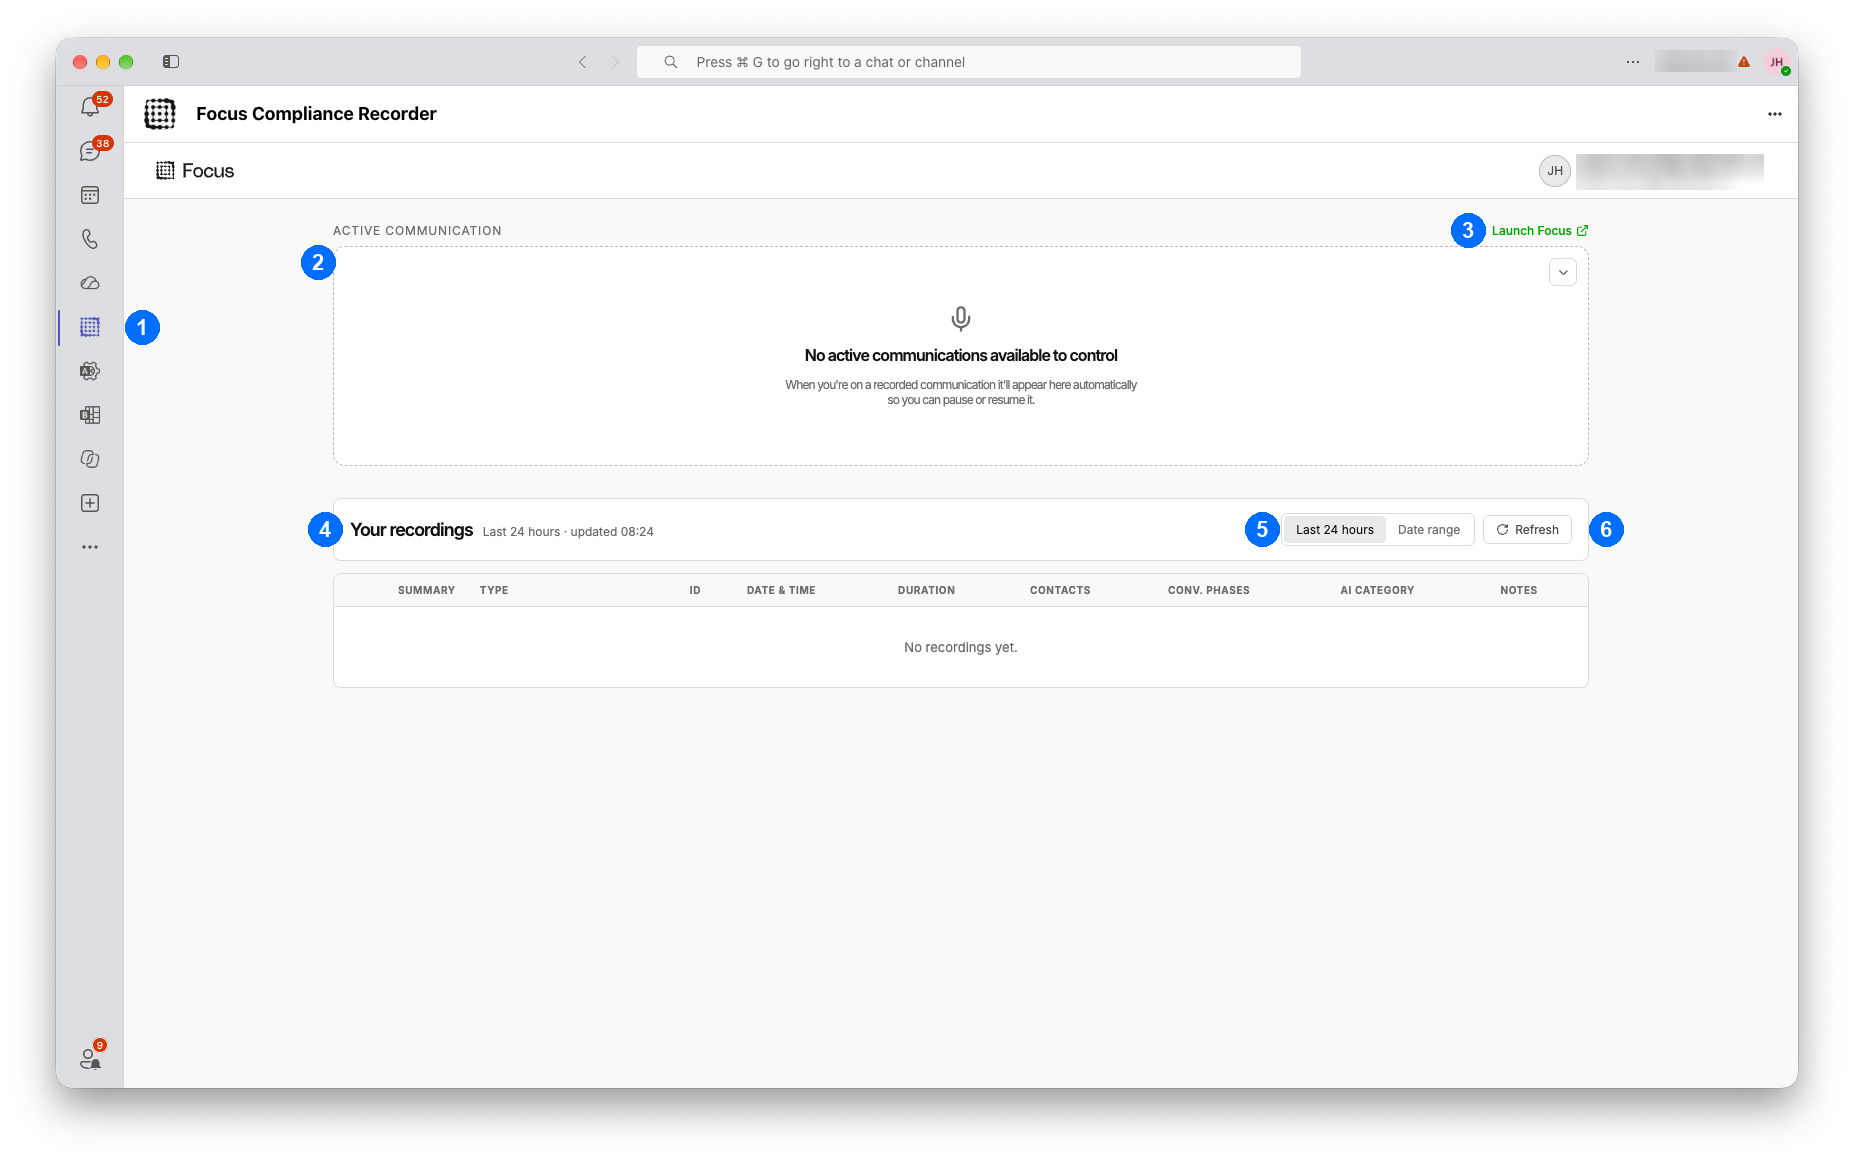
Task: Open the Activity bell notifications
Action: 90,107
